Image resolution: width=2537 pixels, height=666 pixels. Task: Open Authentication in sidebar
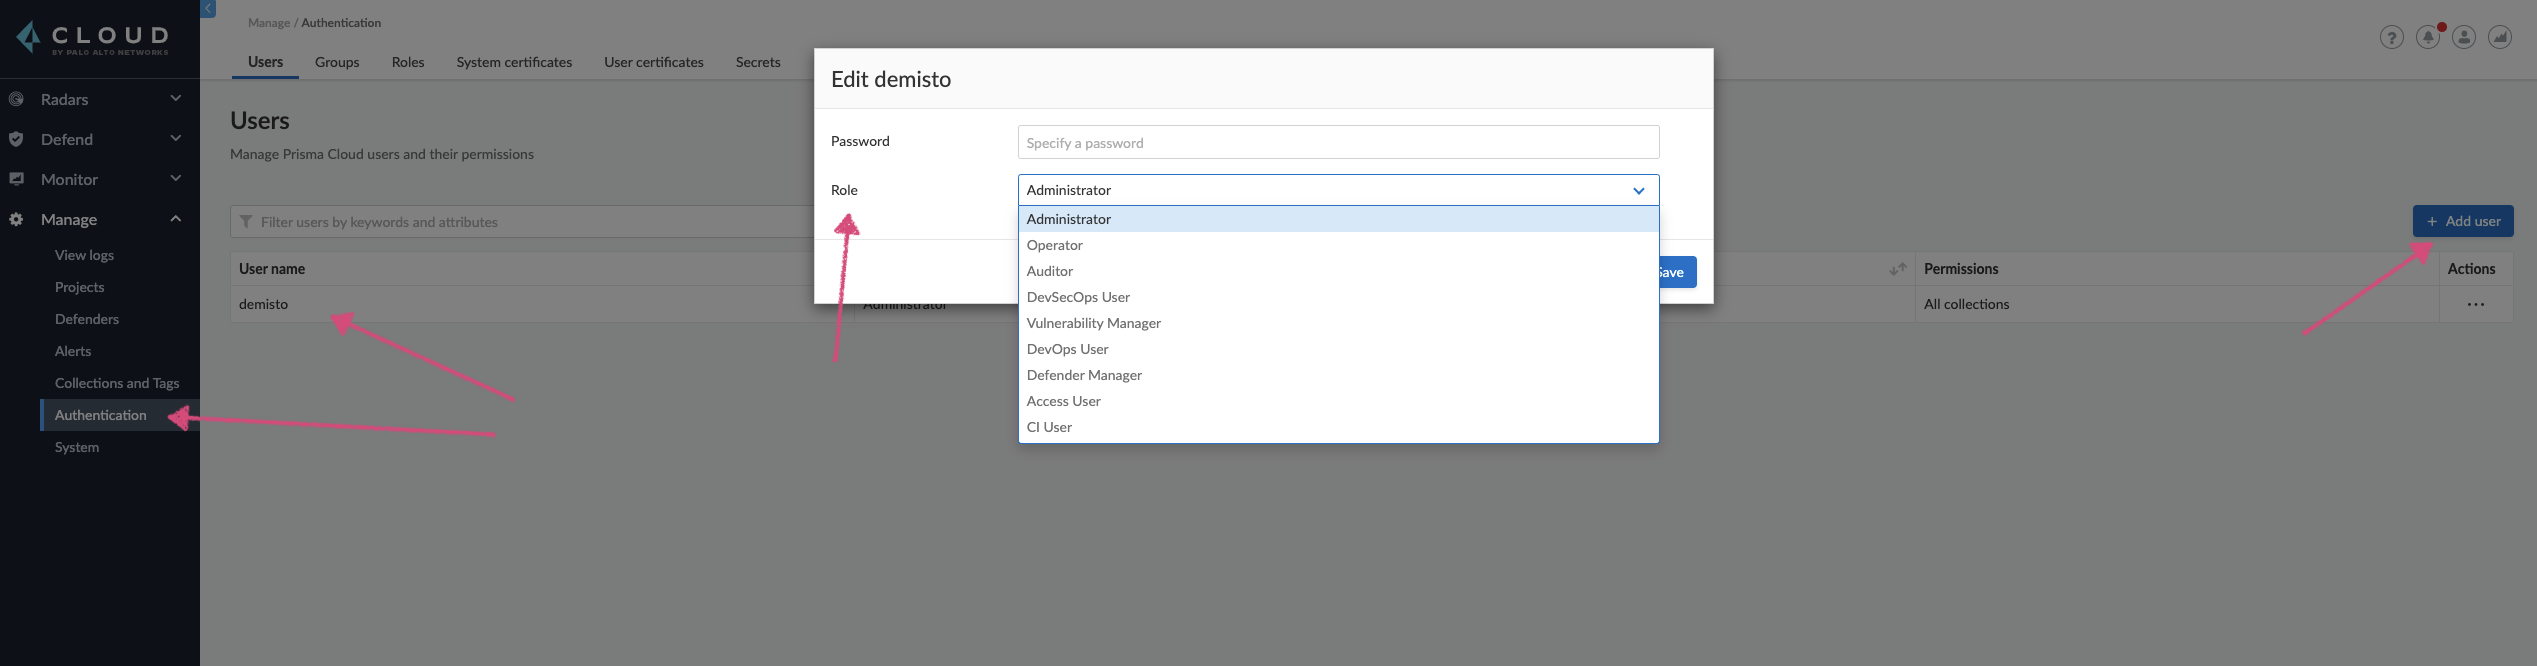pos(120,415)
